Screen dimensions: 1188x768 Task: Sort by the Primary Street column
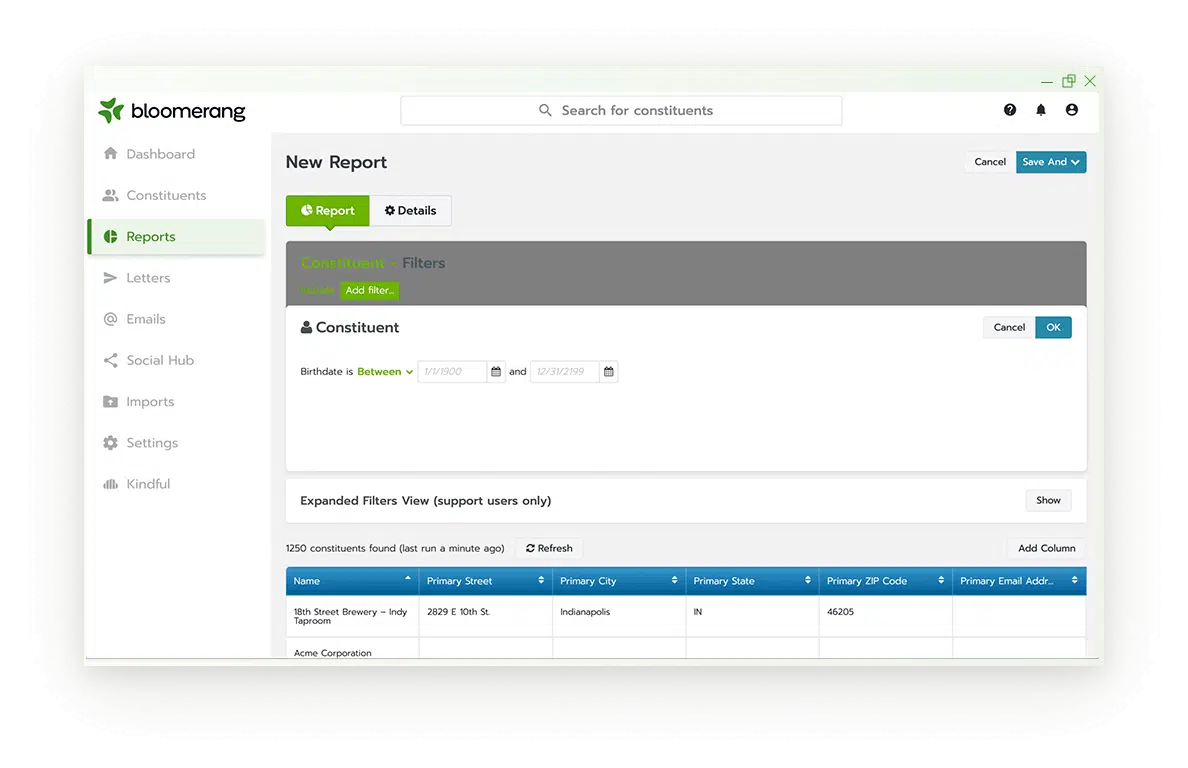click(x=486, y=581)
